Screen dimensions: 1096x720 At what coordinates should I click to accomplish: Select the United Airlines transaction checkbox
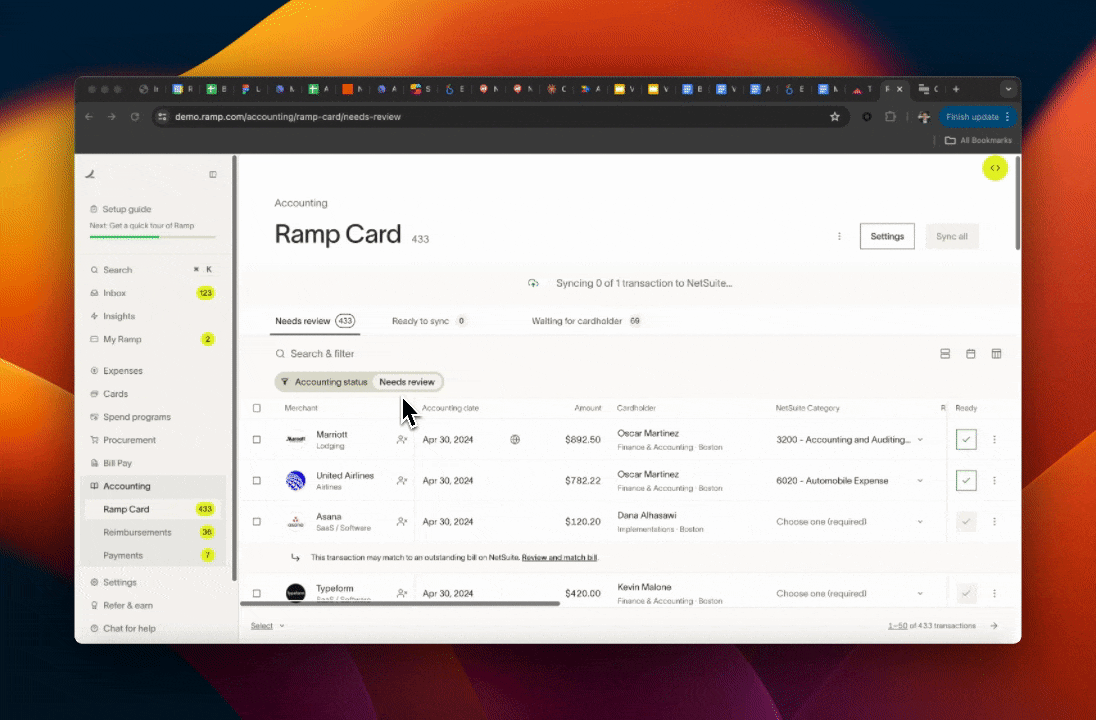click(x=257, y=481)
